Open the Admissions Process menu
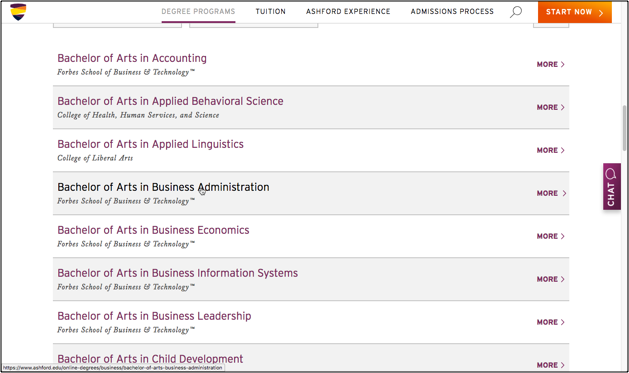This screenshot has height=373, width=629. tap(452, 12)
